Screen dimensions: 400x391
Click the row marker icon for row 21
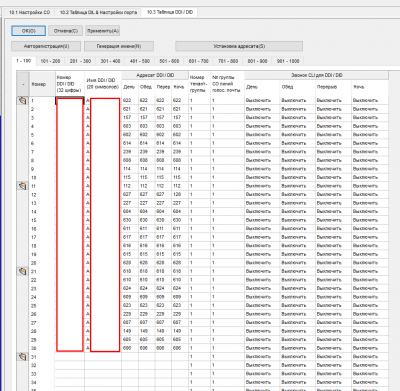coord(22,271)
